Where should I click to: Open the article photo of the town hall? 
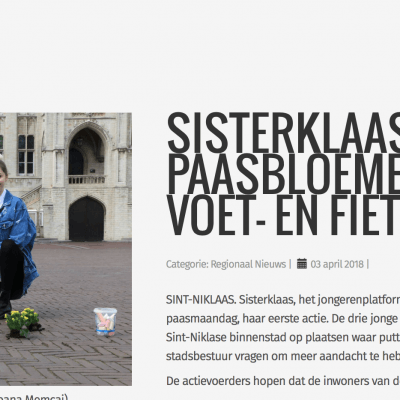point(66,249)
